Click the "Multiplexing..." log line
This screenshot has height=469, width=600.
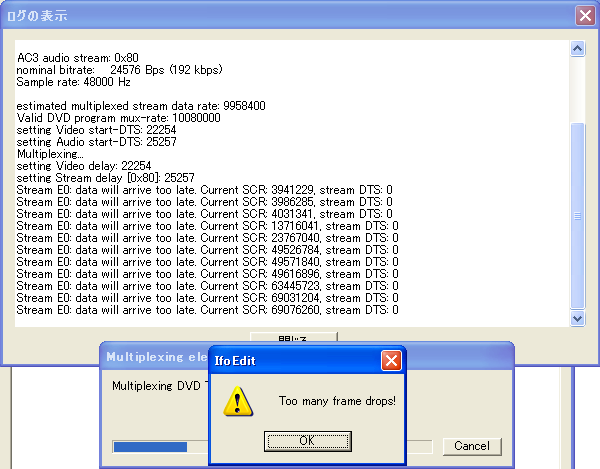click(x=50, y=153)
